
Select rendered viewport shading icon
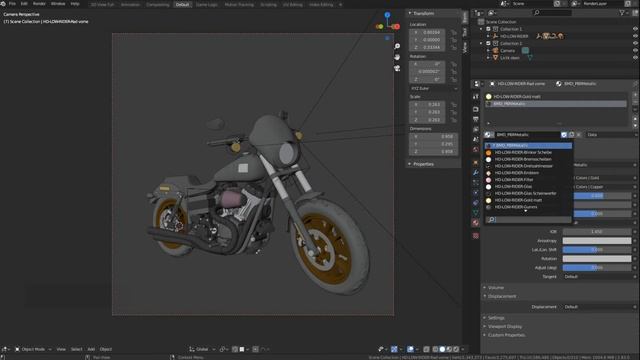click(456, 349)
